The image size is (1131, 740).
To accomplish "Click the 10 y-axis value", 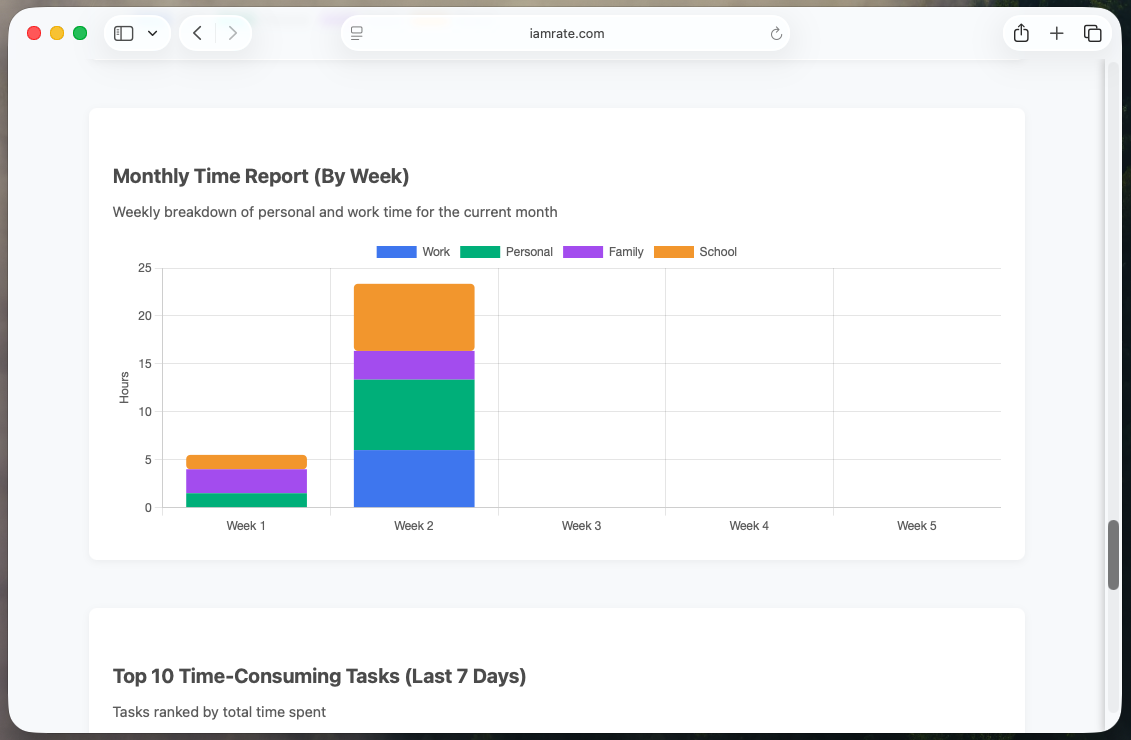I will pyautogui.click(x=145, y=412).
